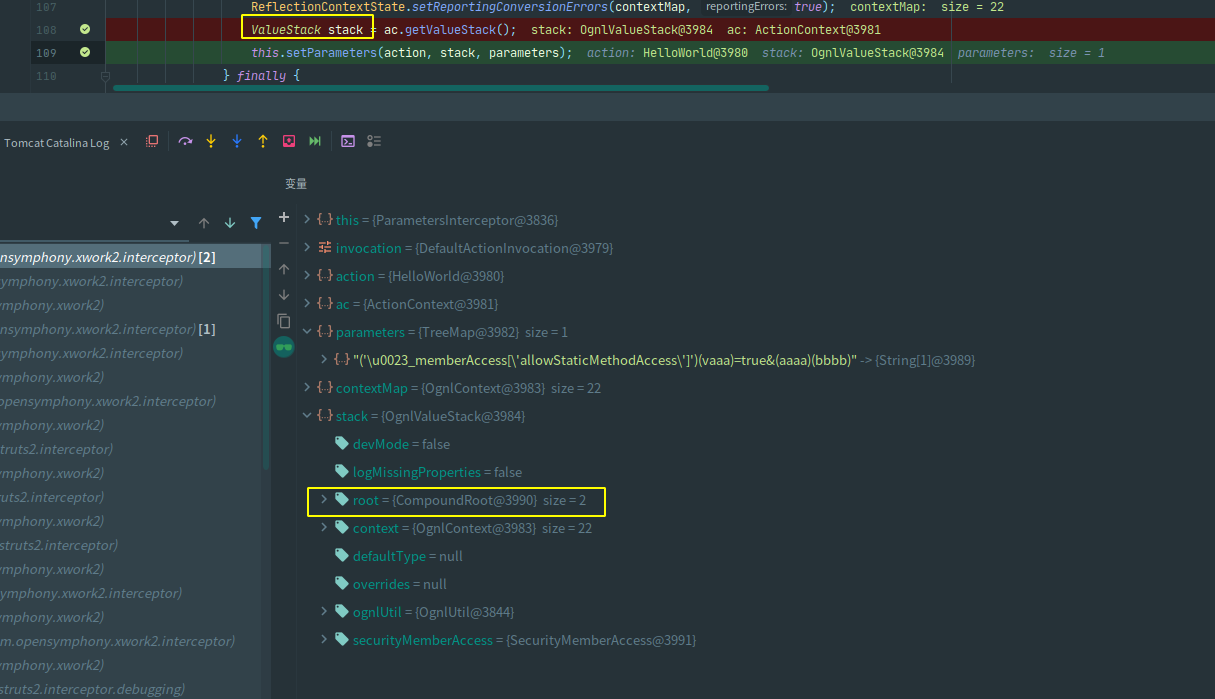Click the pink Drop Frame icon
Screen dimensions: 1215x699
pyautogui.click(x=289, y=142)
